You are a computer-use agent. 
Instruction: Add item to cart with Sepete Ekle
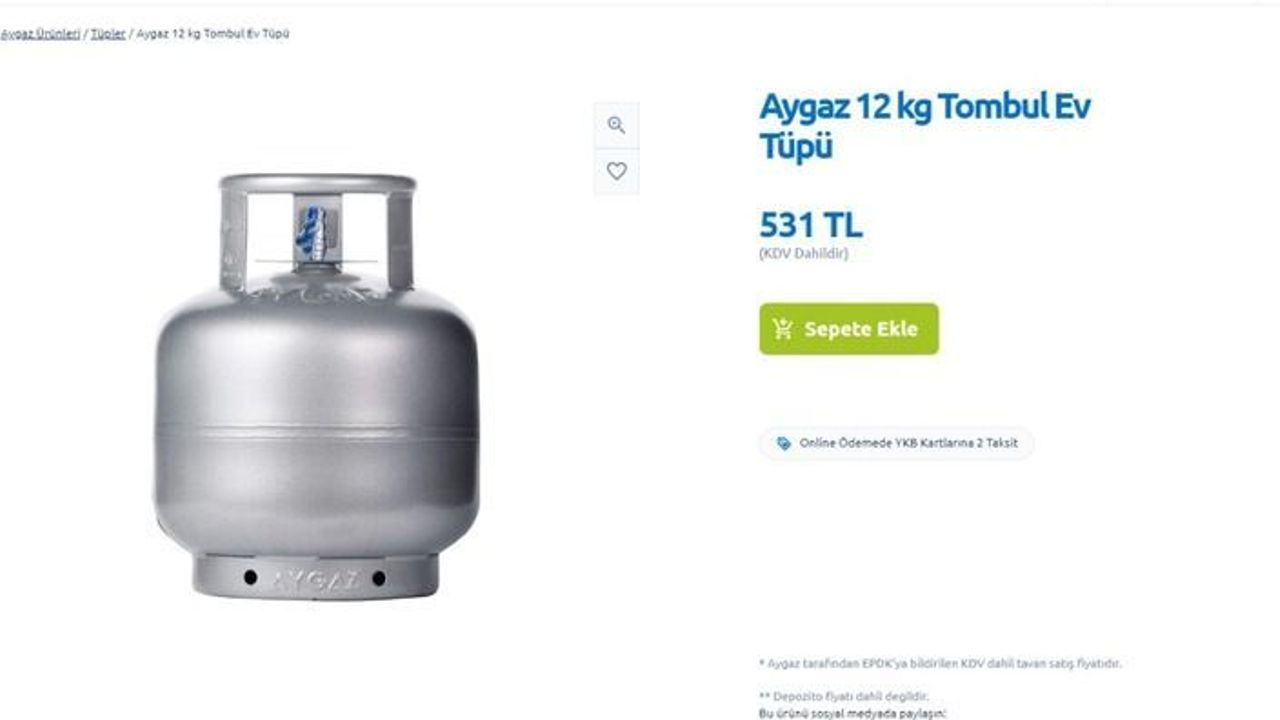point(849,329)
